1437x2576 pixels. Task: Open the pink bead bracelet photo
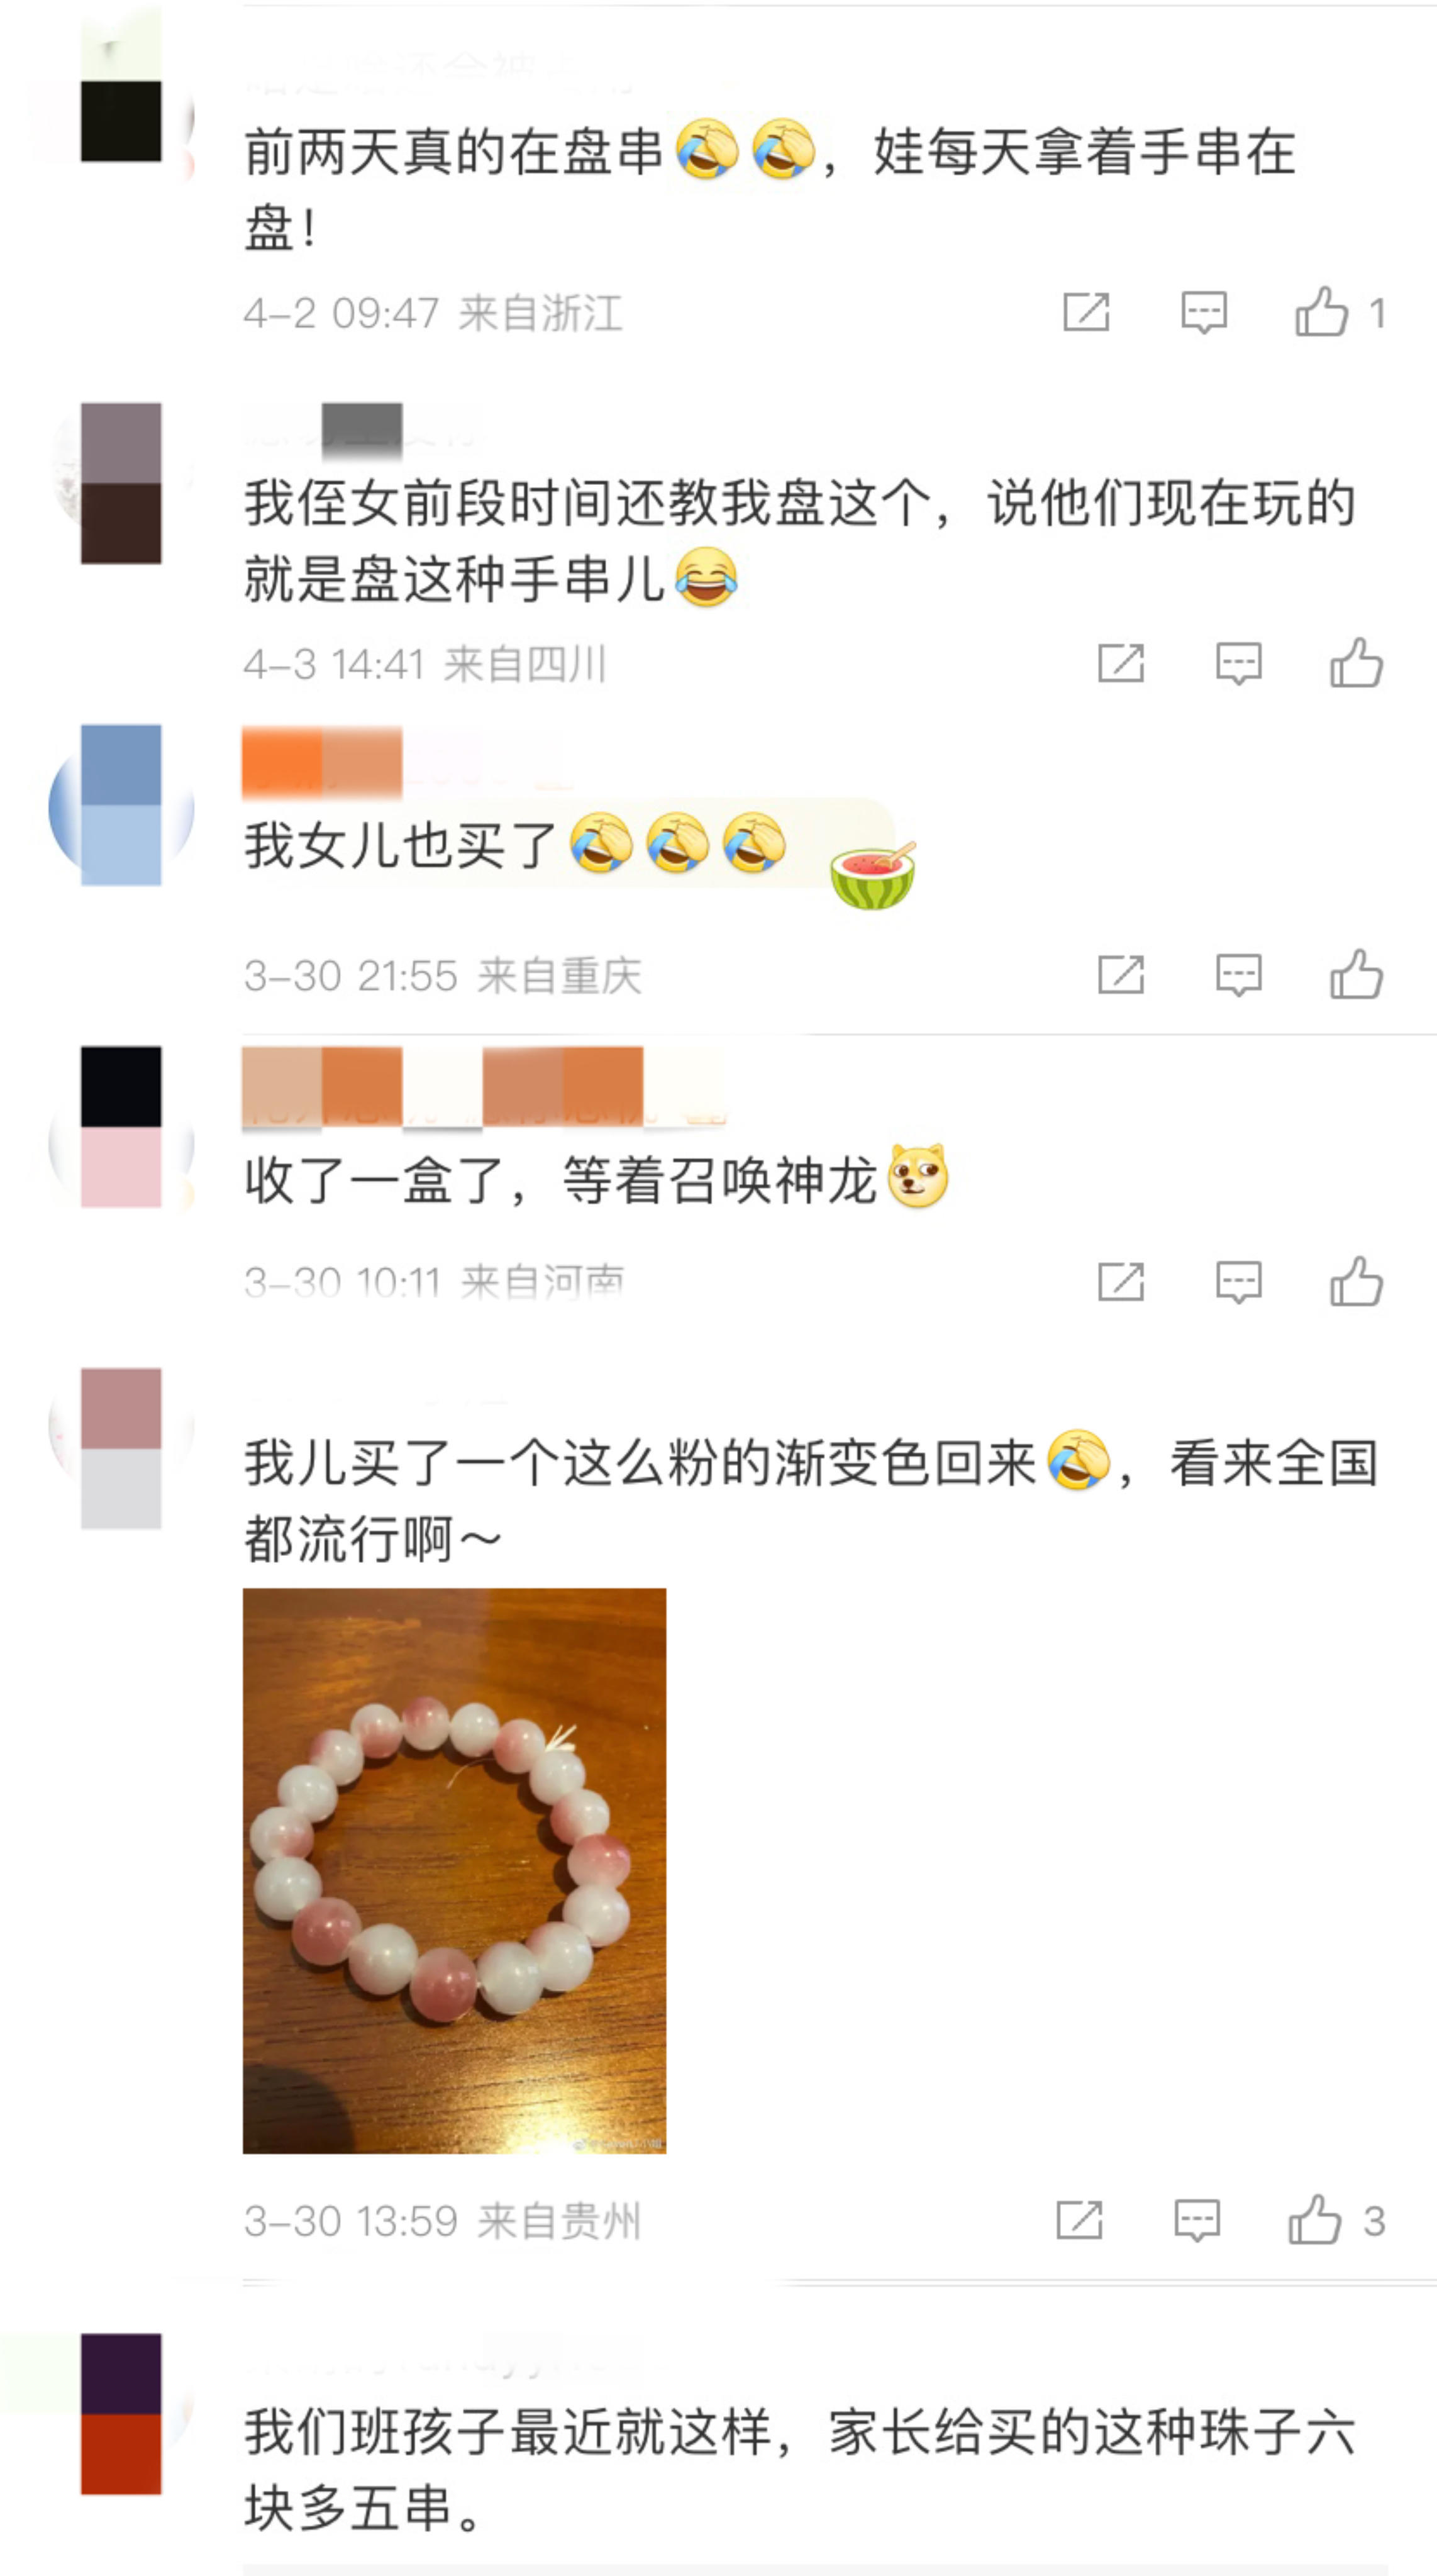click(x=454, y=1870)
